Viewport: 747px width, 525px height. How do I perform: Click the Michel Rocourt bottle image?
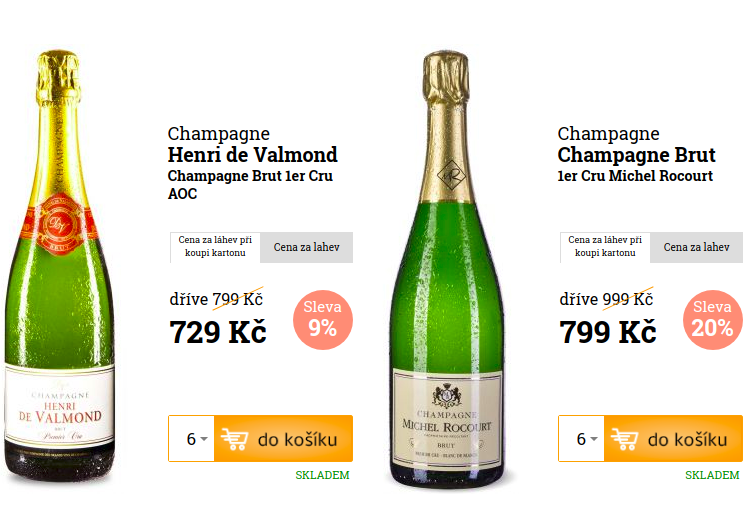pyautogui.click(x=446, y=270)
